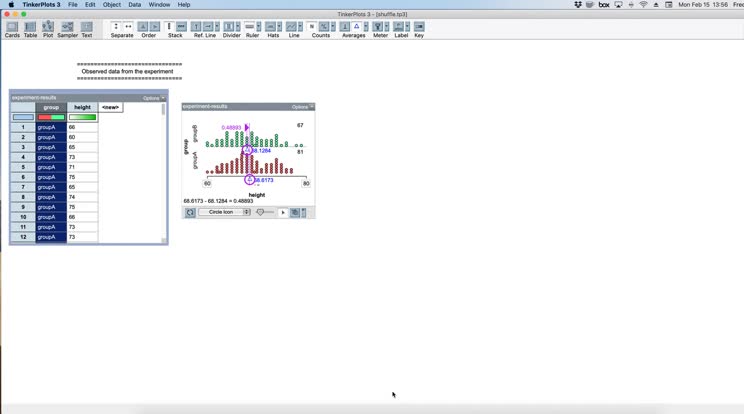Image resolution: width=744 pixels, height=414 pixels.
Task: Click the Label tool icon
Action: coord(399,27)
